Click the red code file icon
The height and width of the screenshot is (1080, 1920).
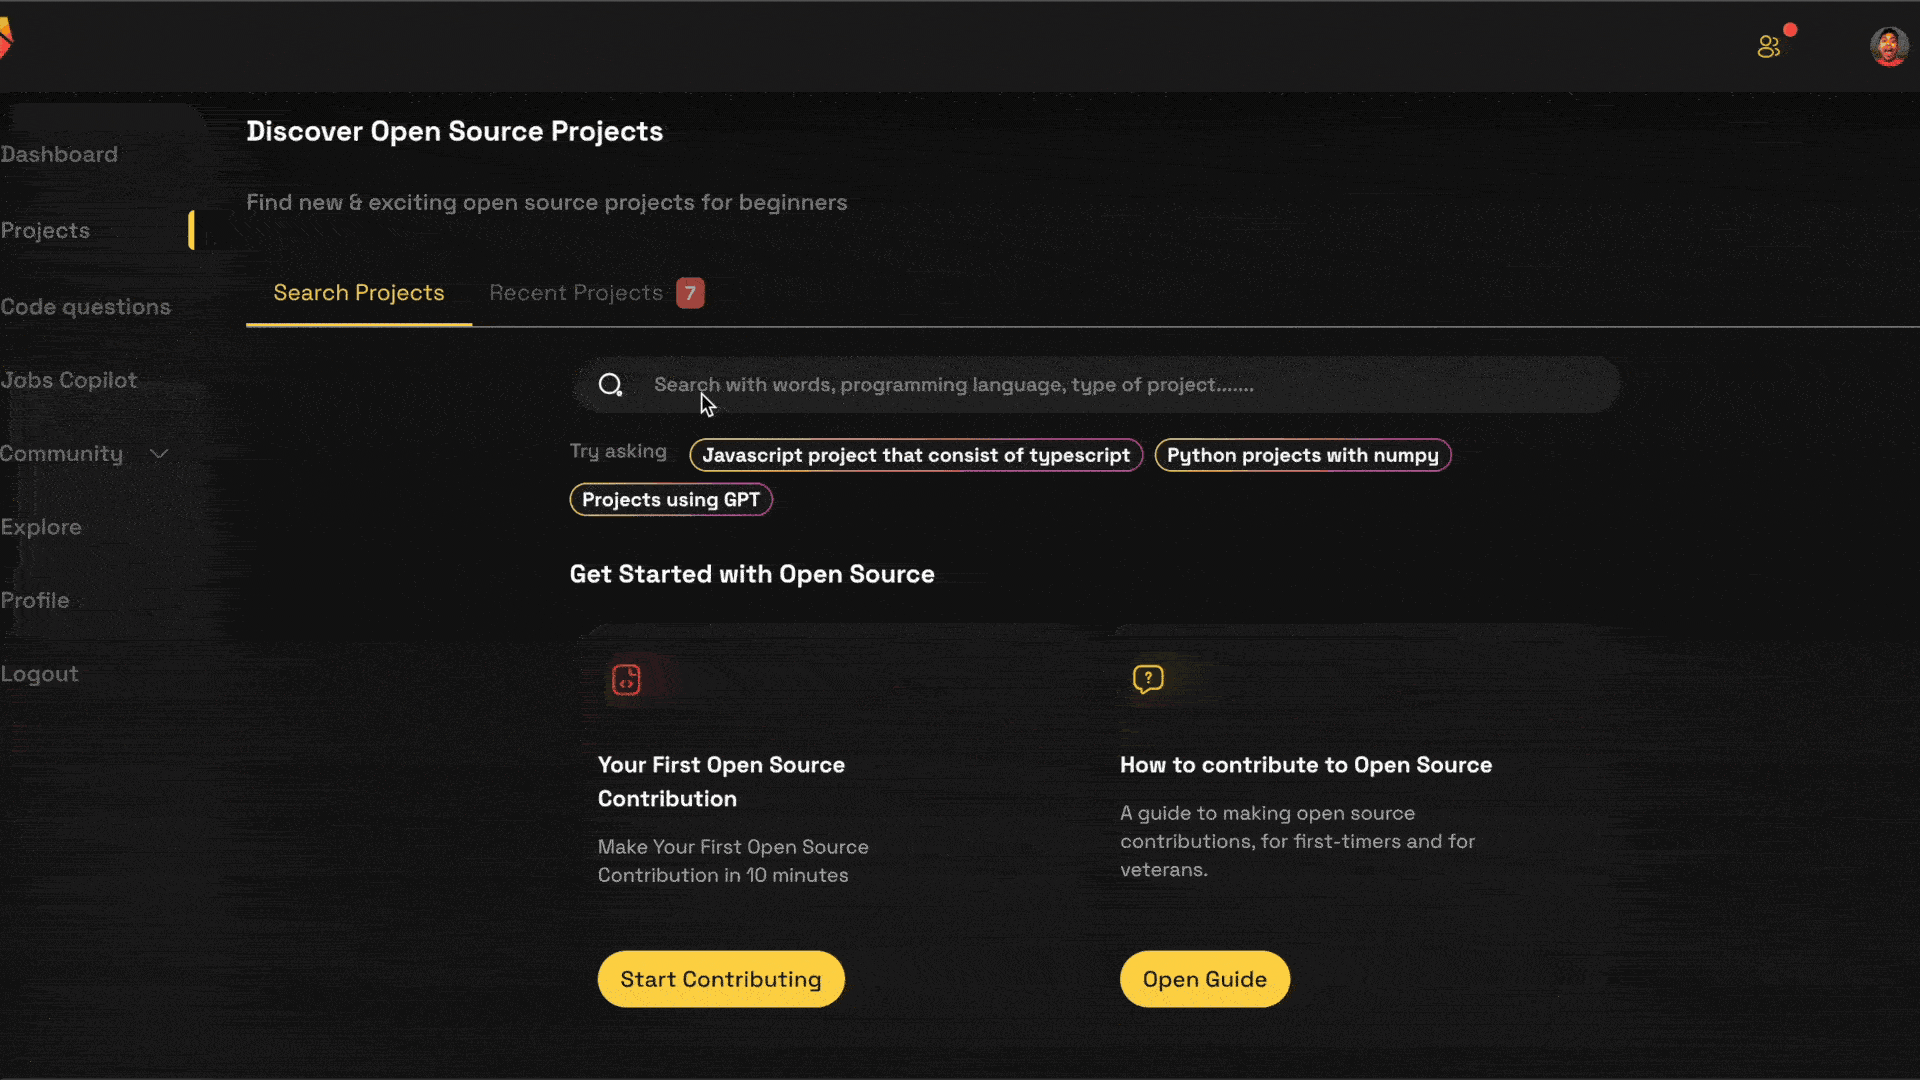[x=626, y=680]
